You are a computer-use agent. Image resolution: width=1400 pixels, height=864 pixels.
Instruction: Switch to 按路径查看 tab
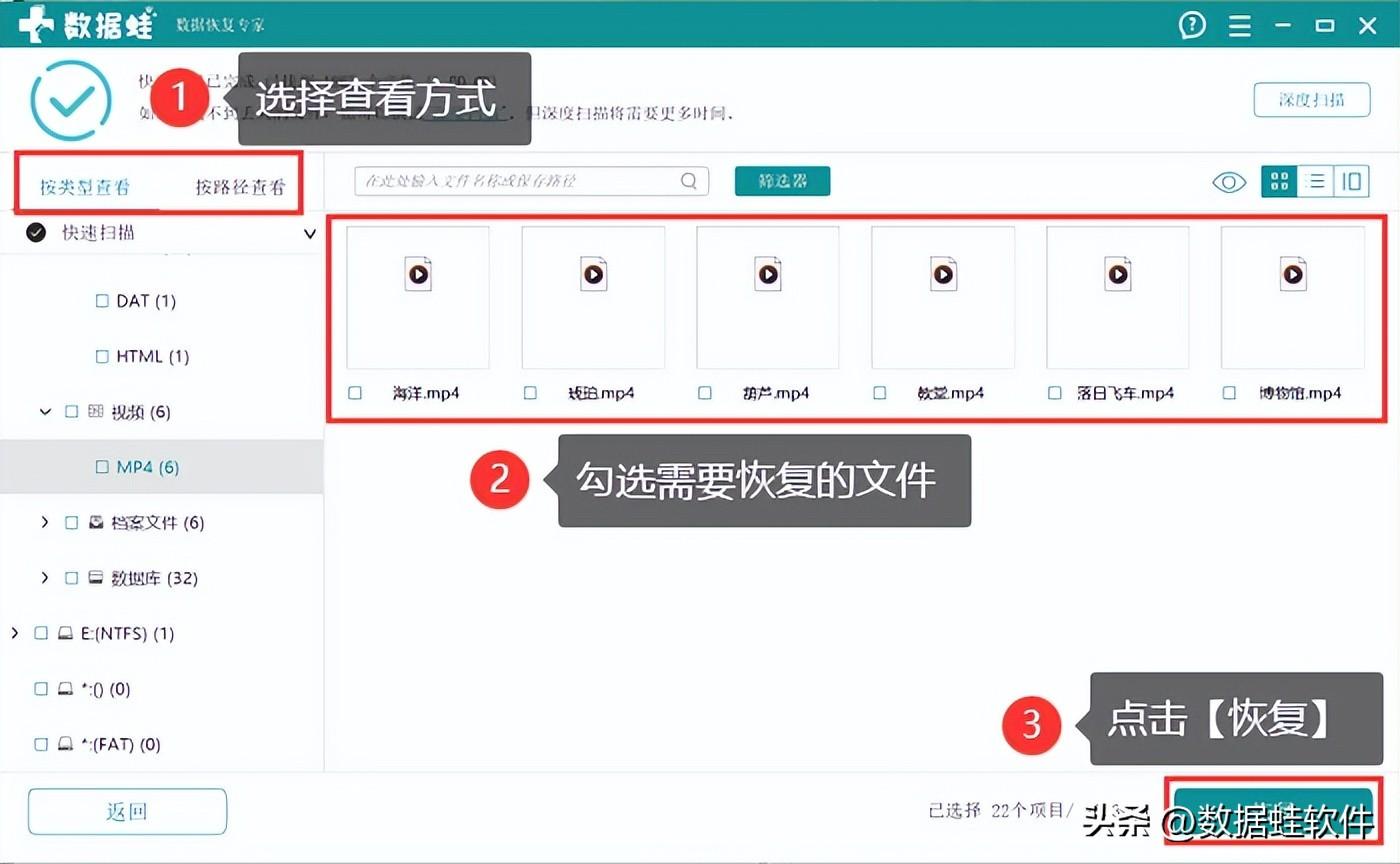[240, 186]
